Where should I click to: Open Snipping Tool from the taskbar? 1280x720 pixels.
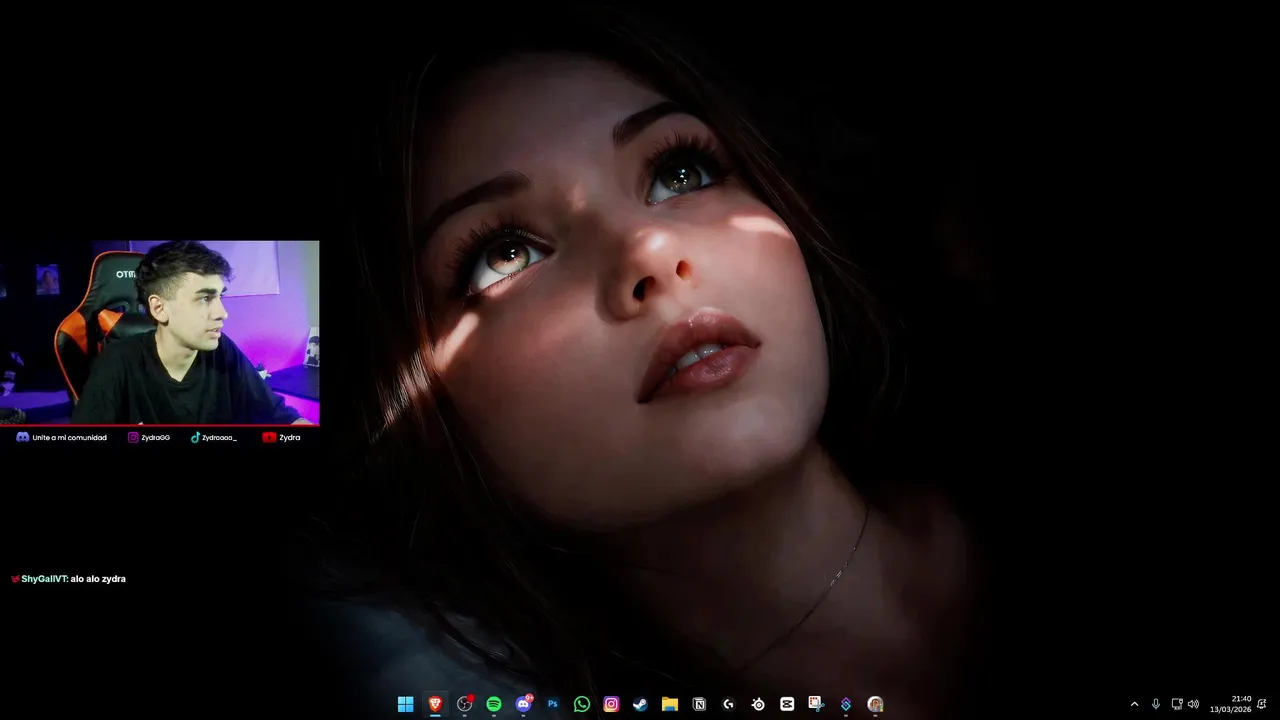click(x=816, y=704)
